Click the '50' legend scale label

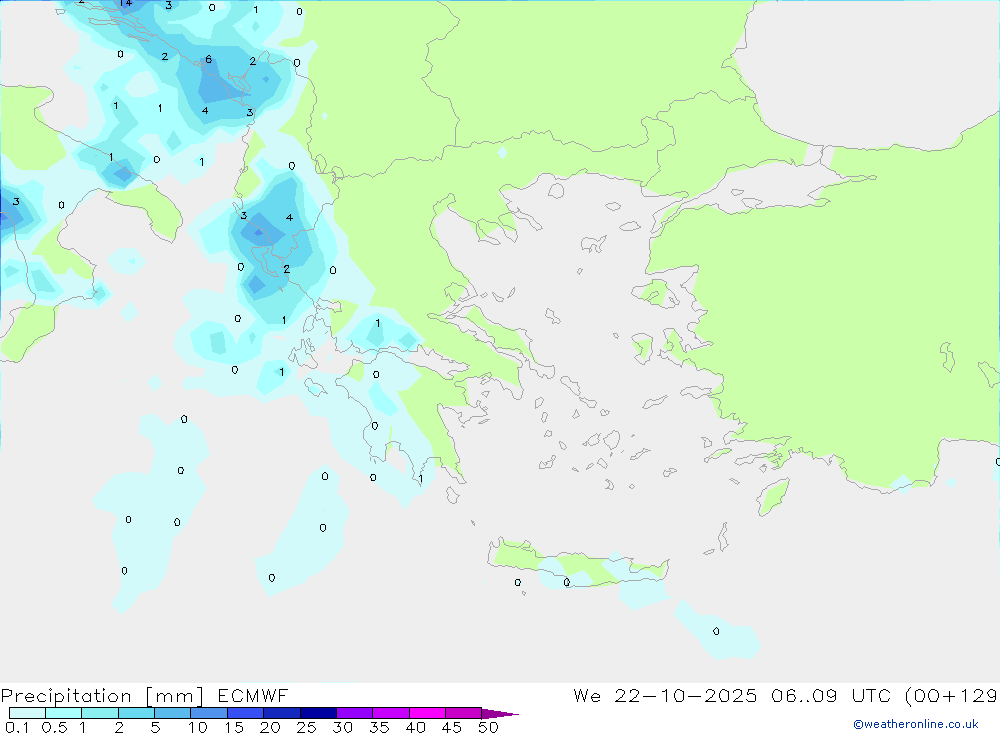coord(488,727)
